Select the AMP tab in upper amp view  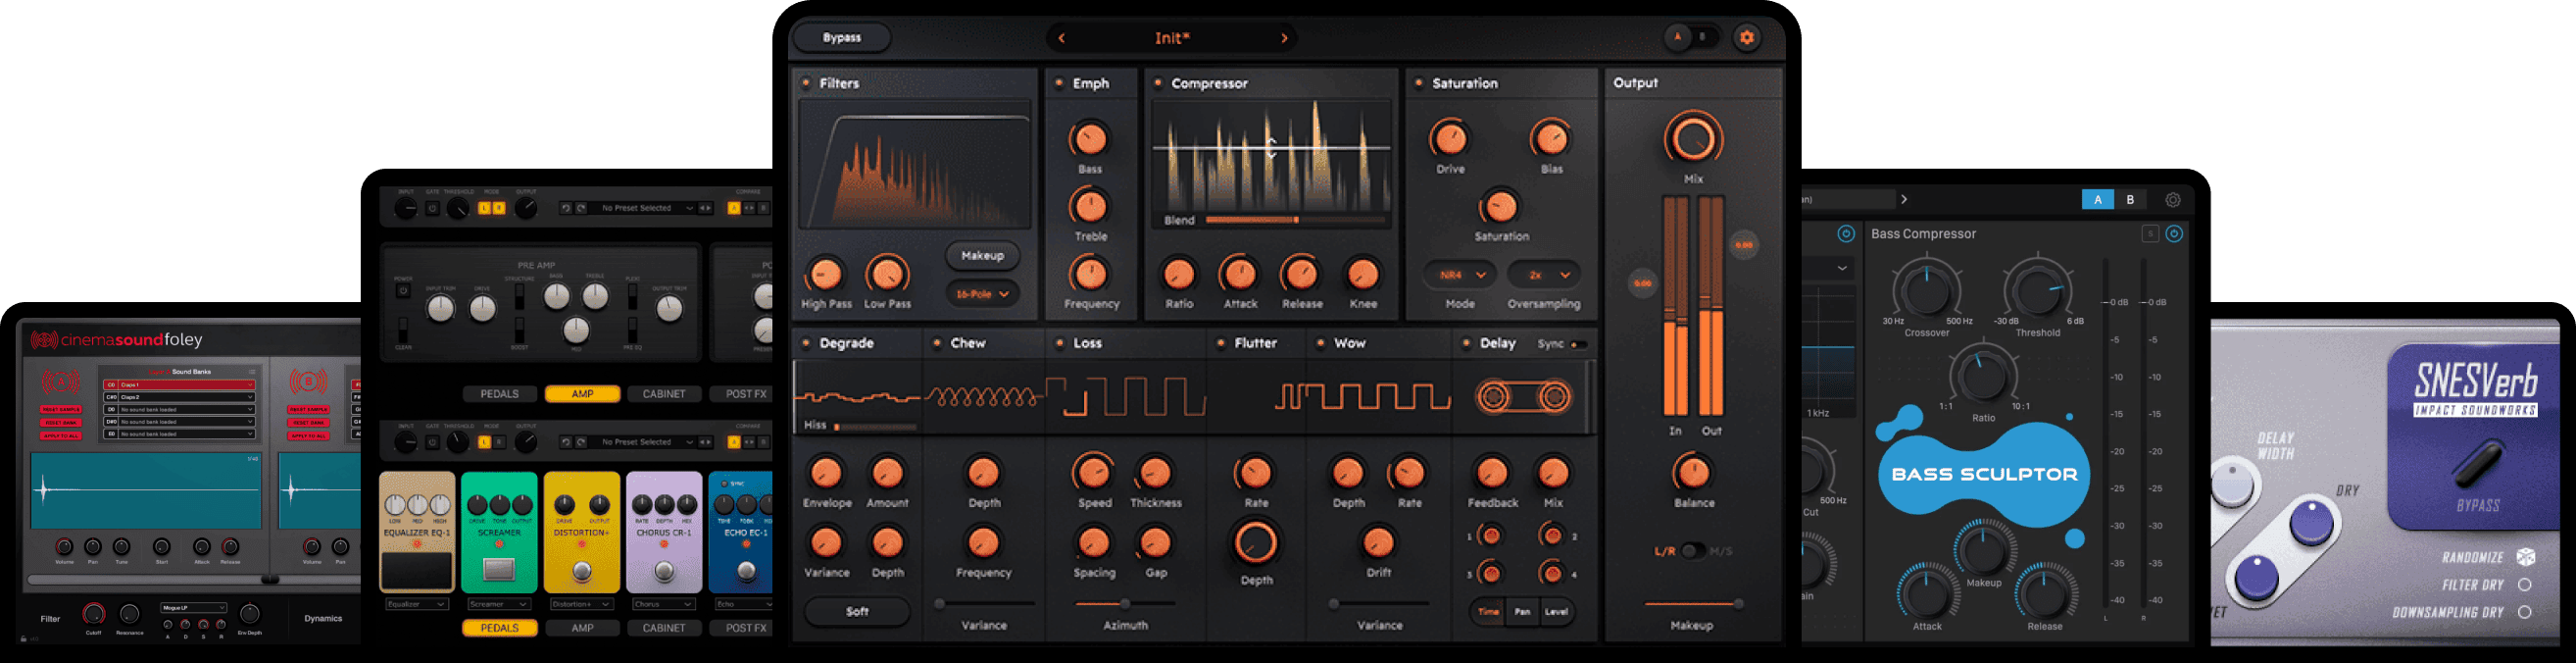click(x=582, y=394)
